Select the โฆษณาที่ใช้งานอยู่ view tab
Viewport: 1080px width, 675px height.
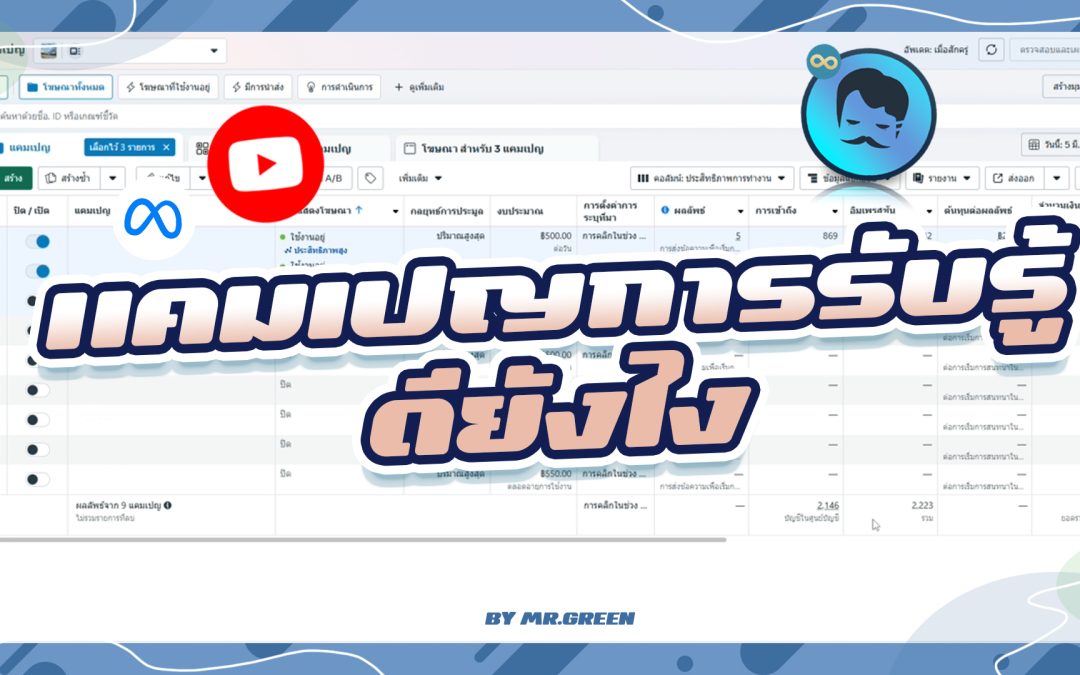click(x=168, y=87)
